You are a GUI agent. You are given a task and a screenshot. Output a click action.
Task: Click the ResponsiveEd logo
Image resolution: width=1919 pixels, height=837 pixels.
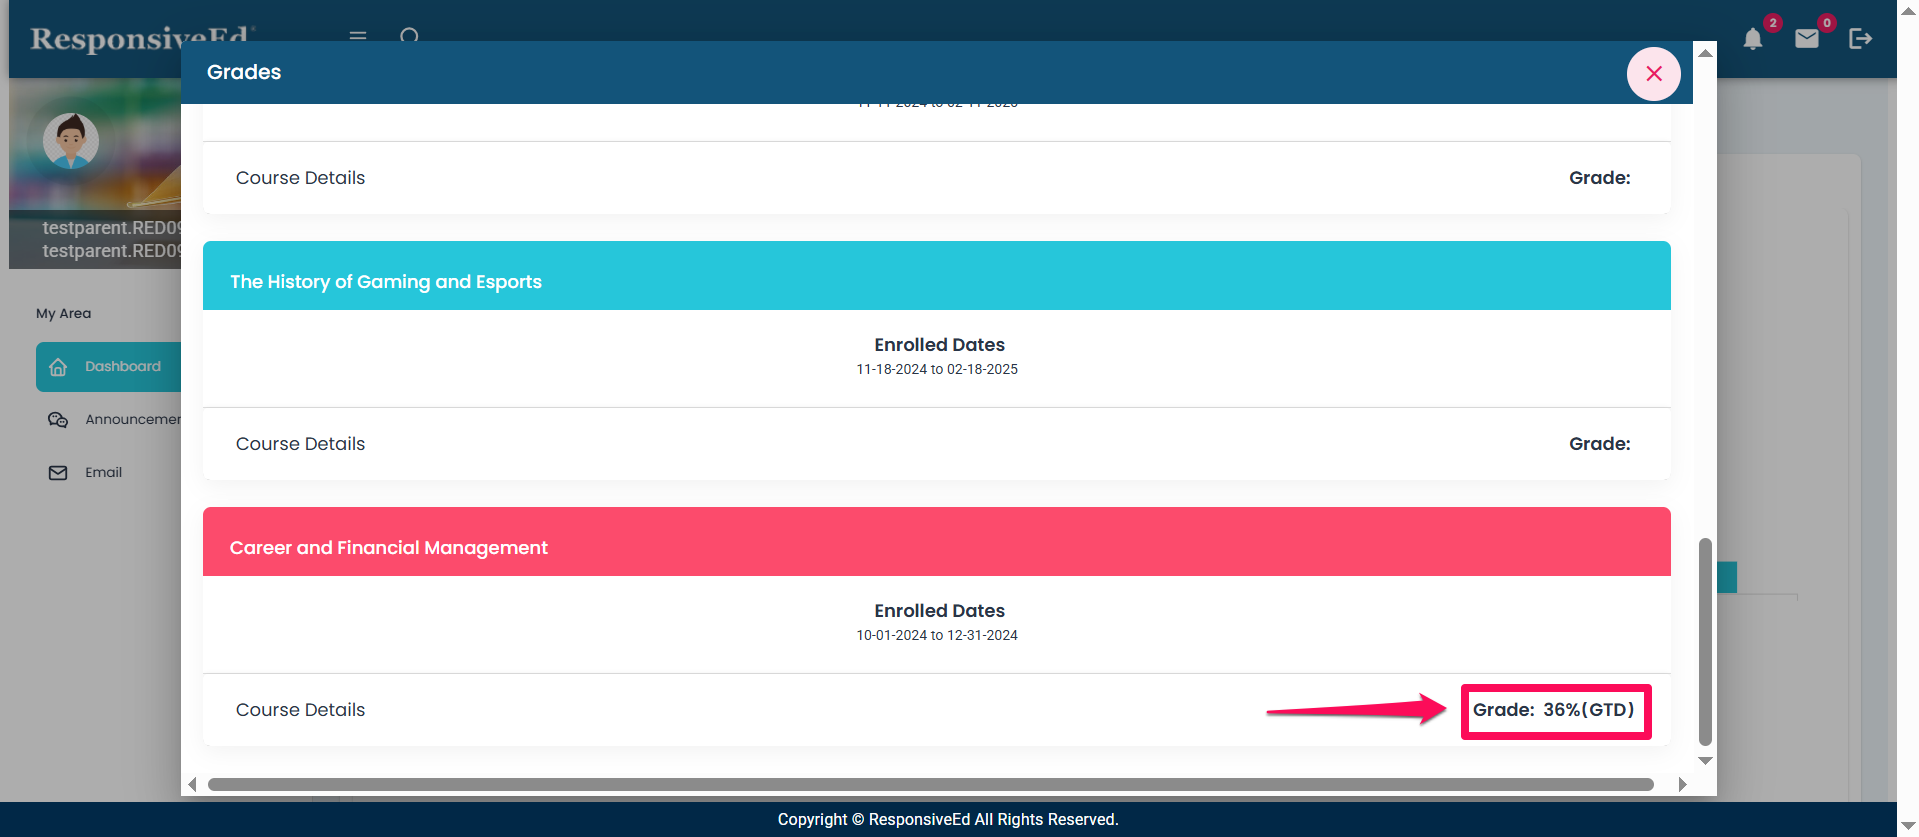coord(140,38)
